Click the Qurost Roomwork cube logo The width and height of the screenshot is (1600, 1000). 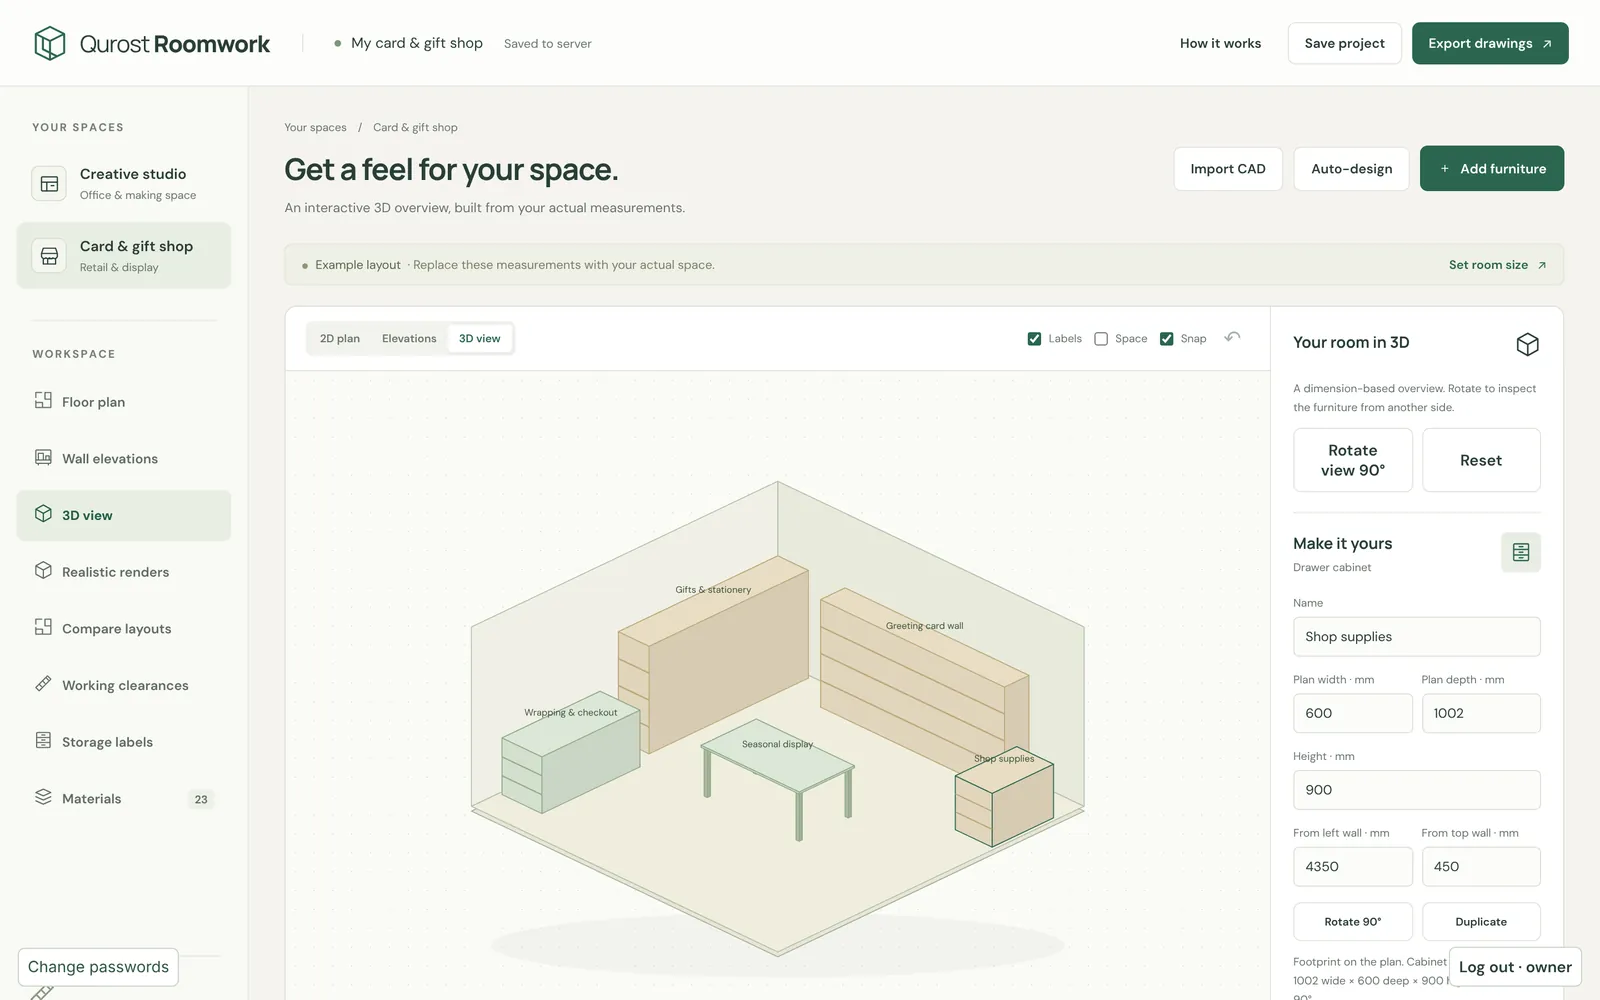[49, 43]
